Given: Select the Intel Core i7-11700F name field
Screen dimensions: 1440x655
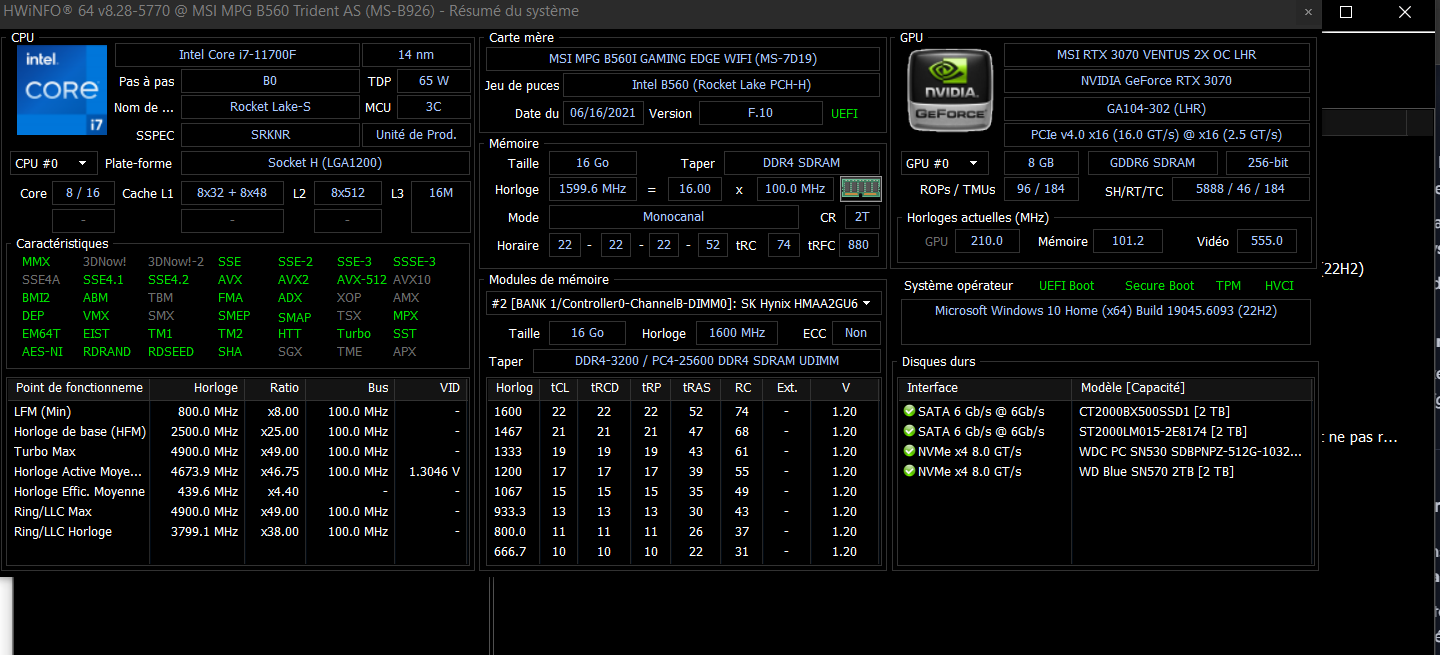Looking at the screenshot, I should point(236,55).
